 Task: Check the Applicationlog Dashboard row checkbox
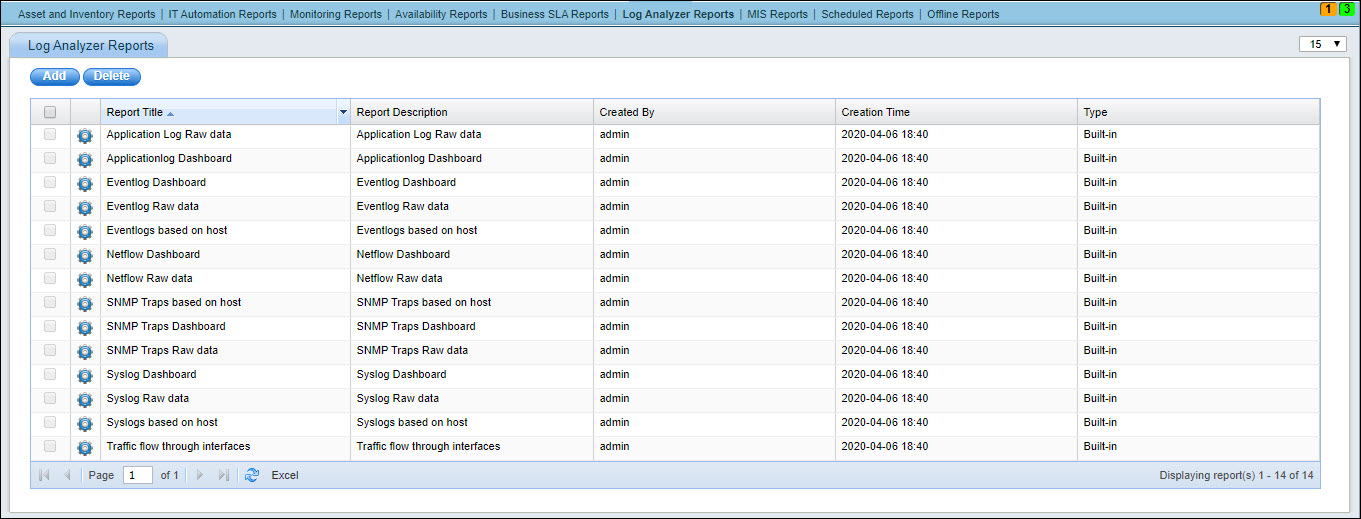50,158
